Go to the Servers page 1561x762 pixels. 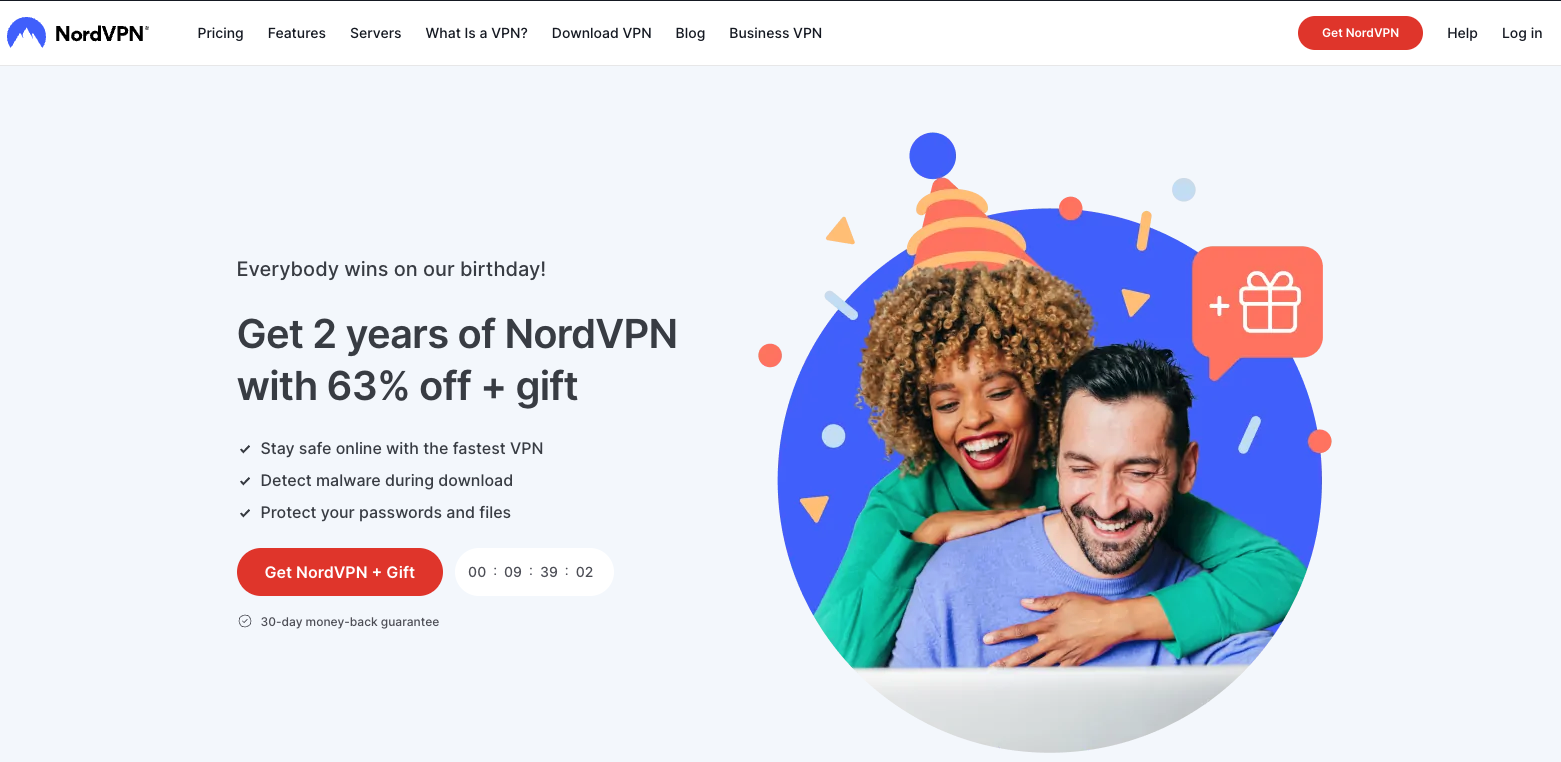coord(375,33)
